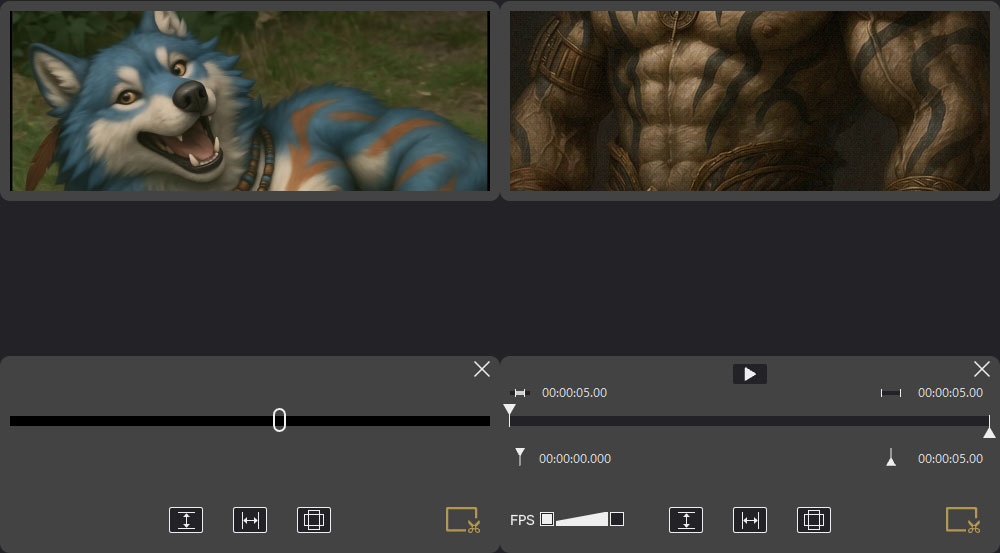The width and height of the screenshot is (1000, 553).
Task: Click the FPS speed slider
Action: tap(582, 519)
